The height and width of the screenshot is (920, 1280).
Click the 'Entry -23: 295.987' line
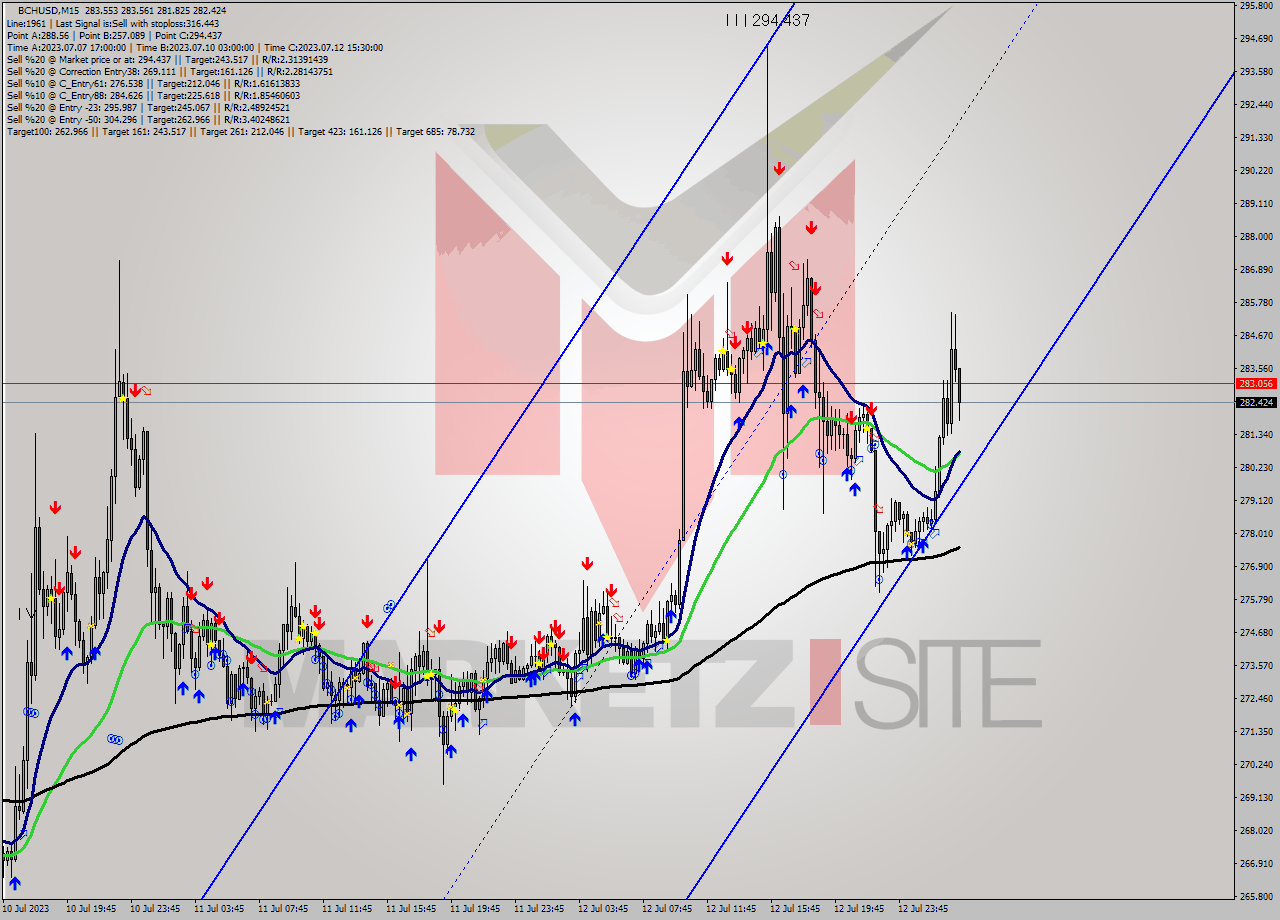[x=150, y=107]
